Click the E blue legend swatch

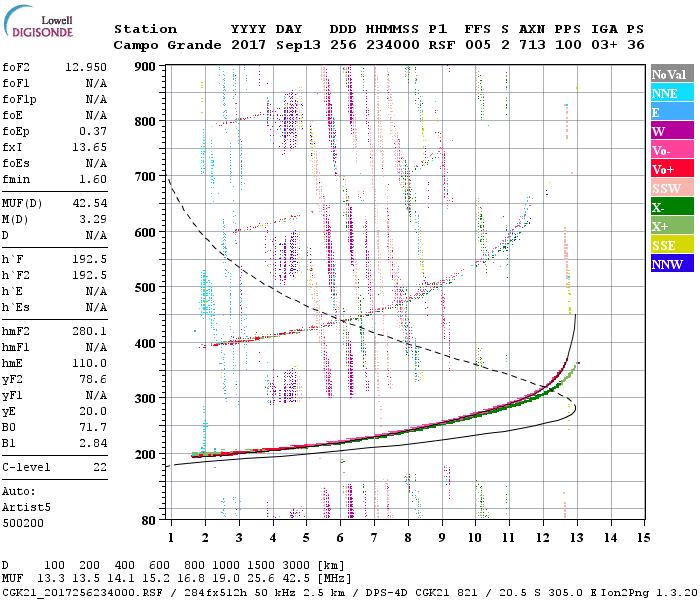pyautogui.click(x=672, y=112)
